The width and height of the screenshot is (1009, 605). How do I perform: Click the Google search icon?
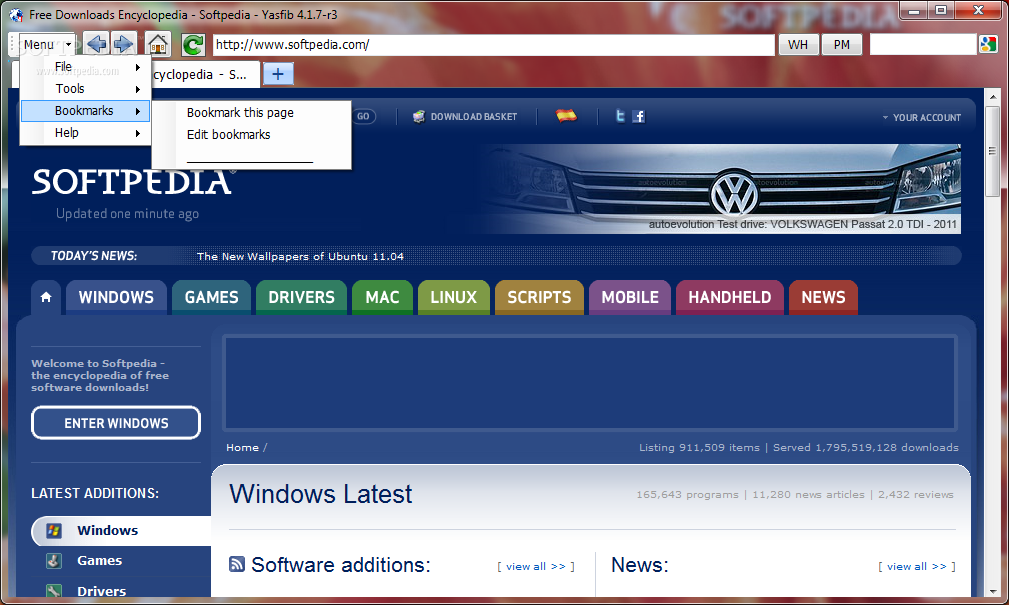point(988,44)
